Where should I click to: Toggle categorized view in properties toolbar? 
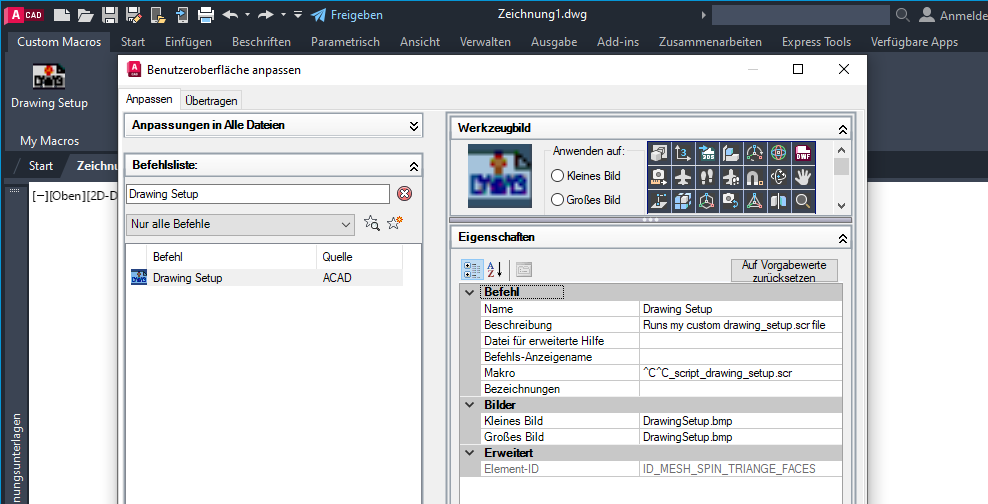pos(472,270)
